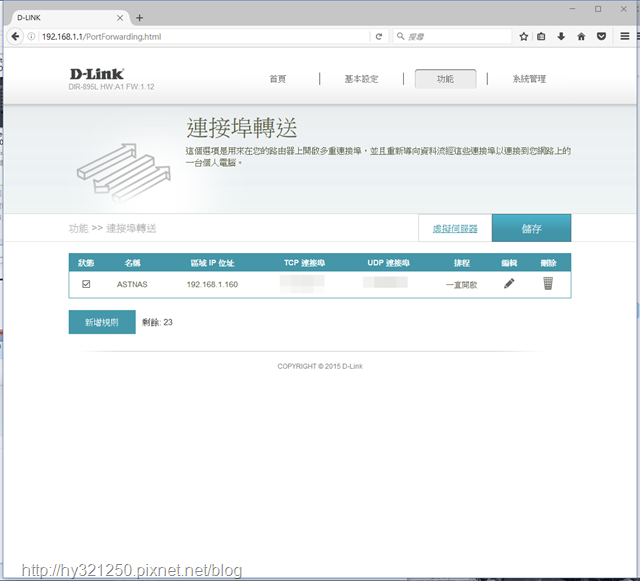
Task: Follow the 虛擬伺服器 virtual server link
Action: click(455, 229)
